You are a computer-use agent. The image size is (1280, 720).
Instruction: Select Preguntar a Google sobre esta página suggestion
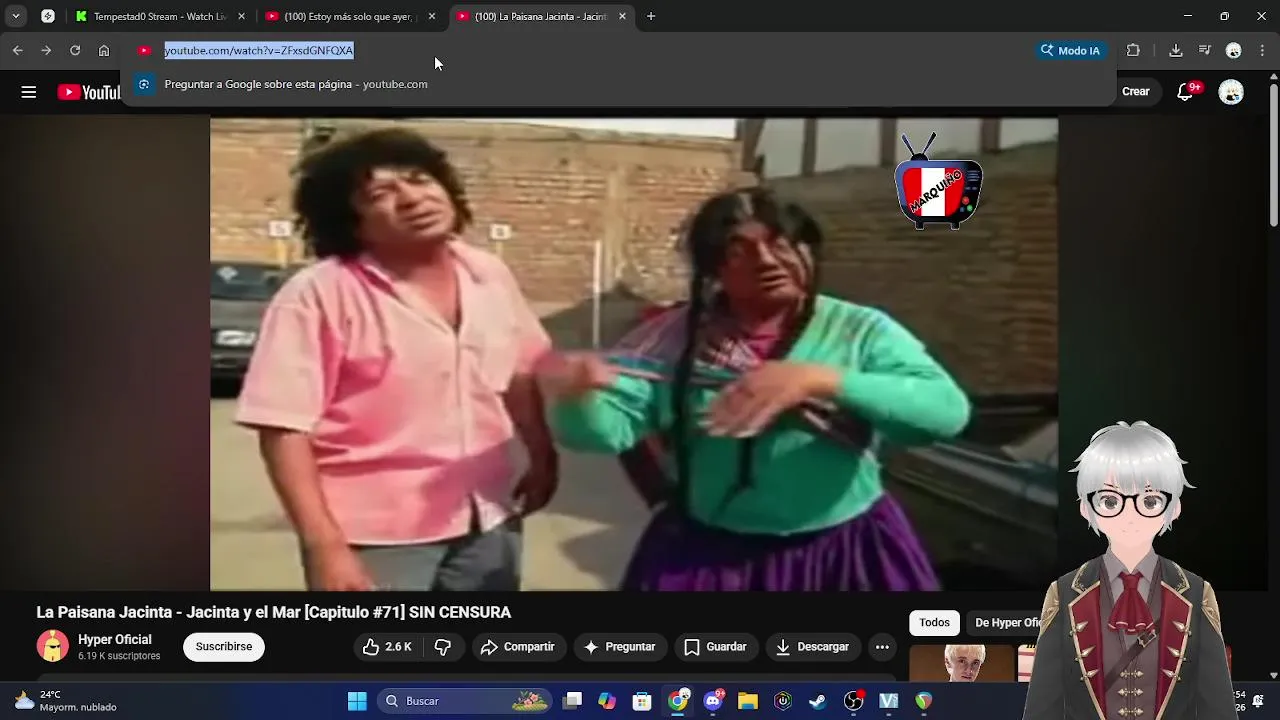pos(618,84)
